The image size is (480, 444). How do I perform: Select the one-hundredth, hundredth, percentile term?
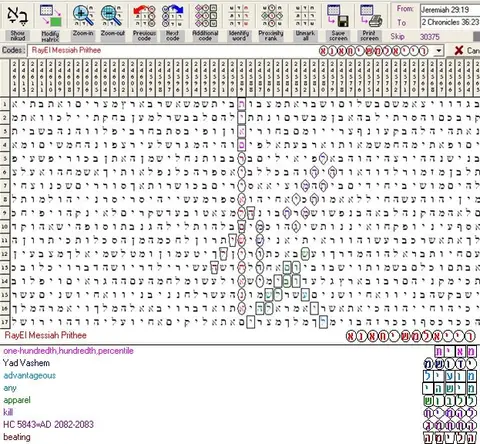pyautogui.click(x=68, y=351)
